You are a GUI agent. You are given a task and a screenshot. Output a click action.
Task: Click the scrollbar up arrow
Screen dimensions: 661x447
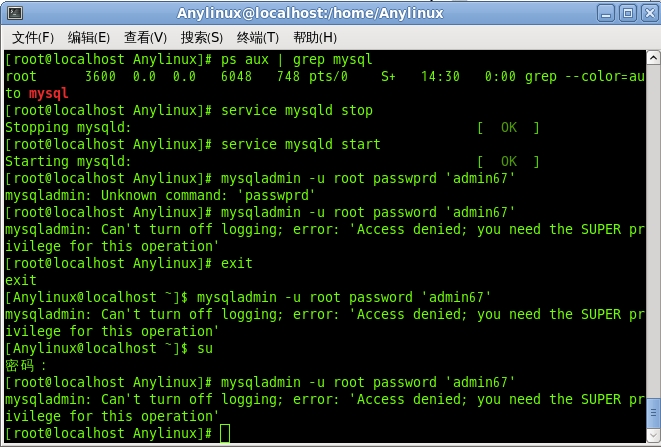point(653,57)
